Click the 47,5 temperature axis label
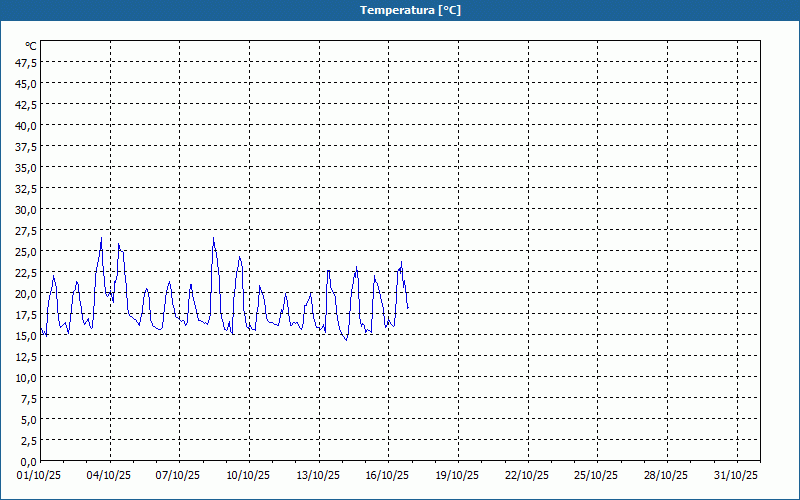800x500 pixels. pyautogui.click(x=26, y=62)
